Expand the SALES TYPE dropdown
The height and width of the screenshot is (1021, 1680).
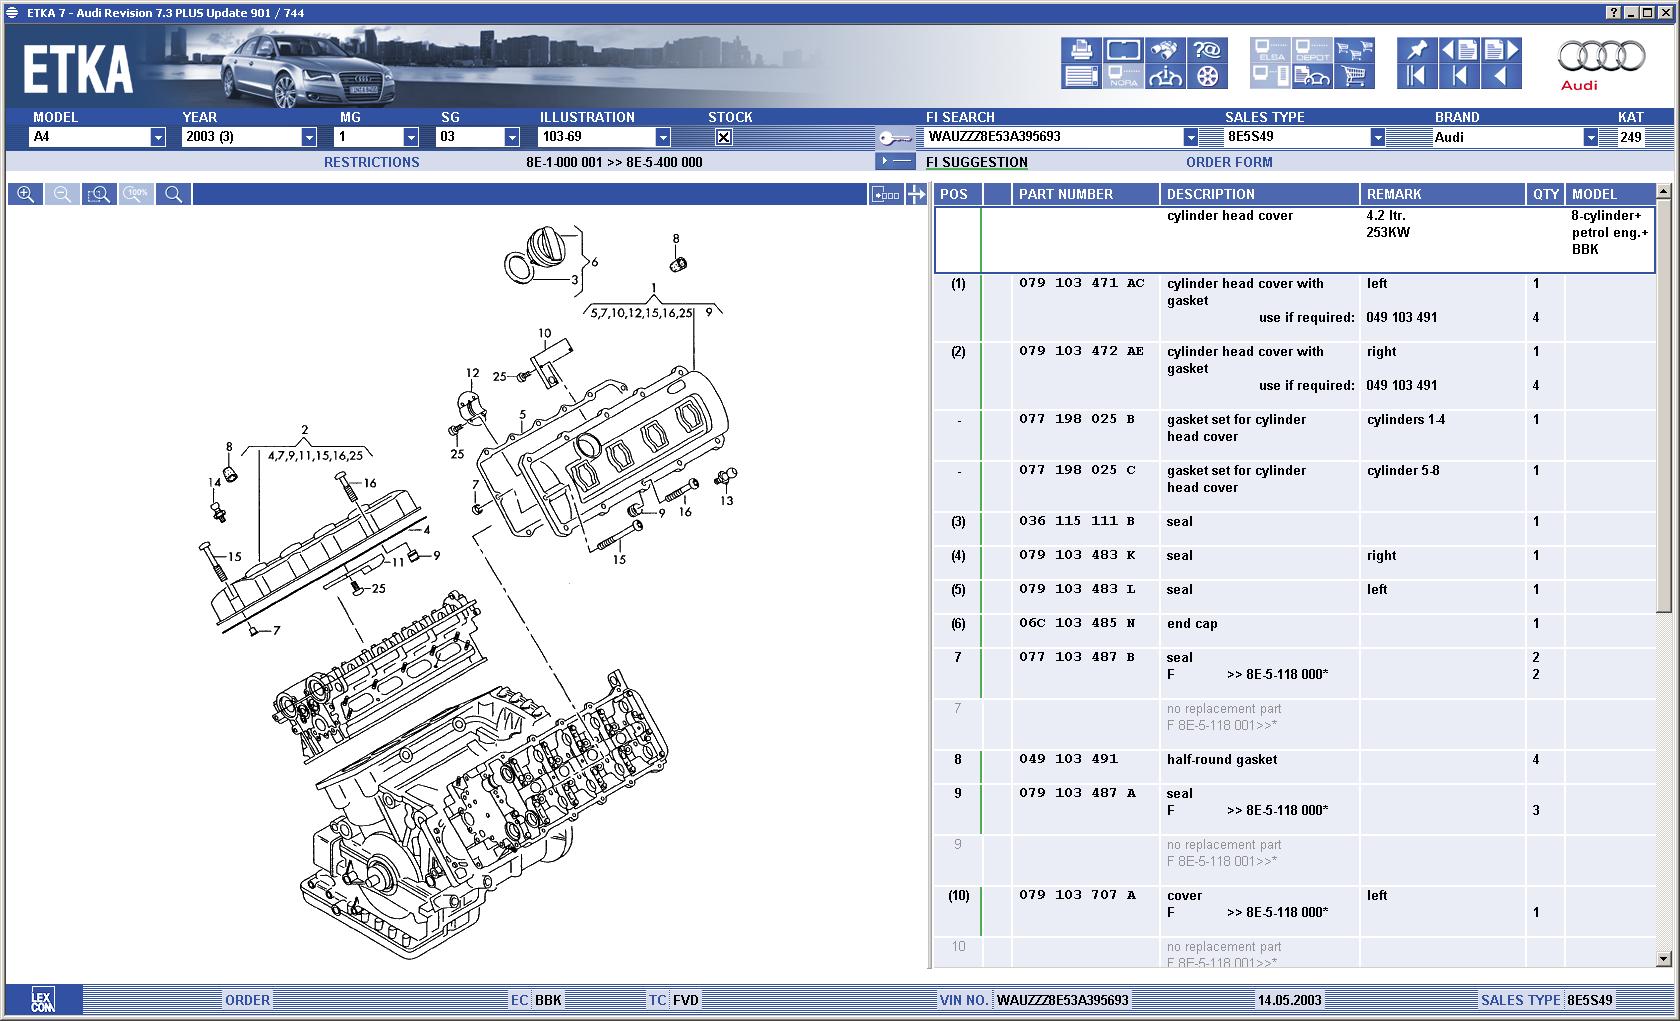pyautogui.click(x=1377, y=137)
